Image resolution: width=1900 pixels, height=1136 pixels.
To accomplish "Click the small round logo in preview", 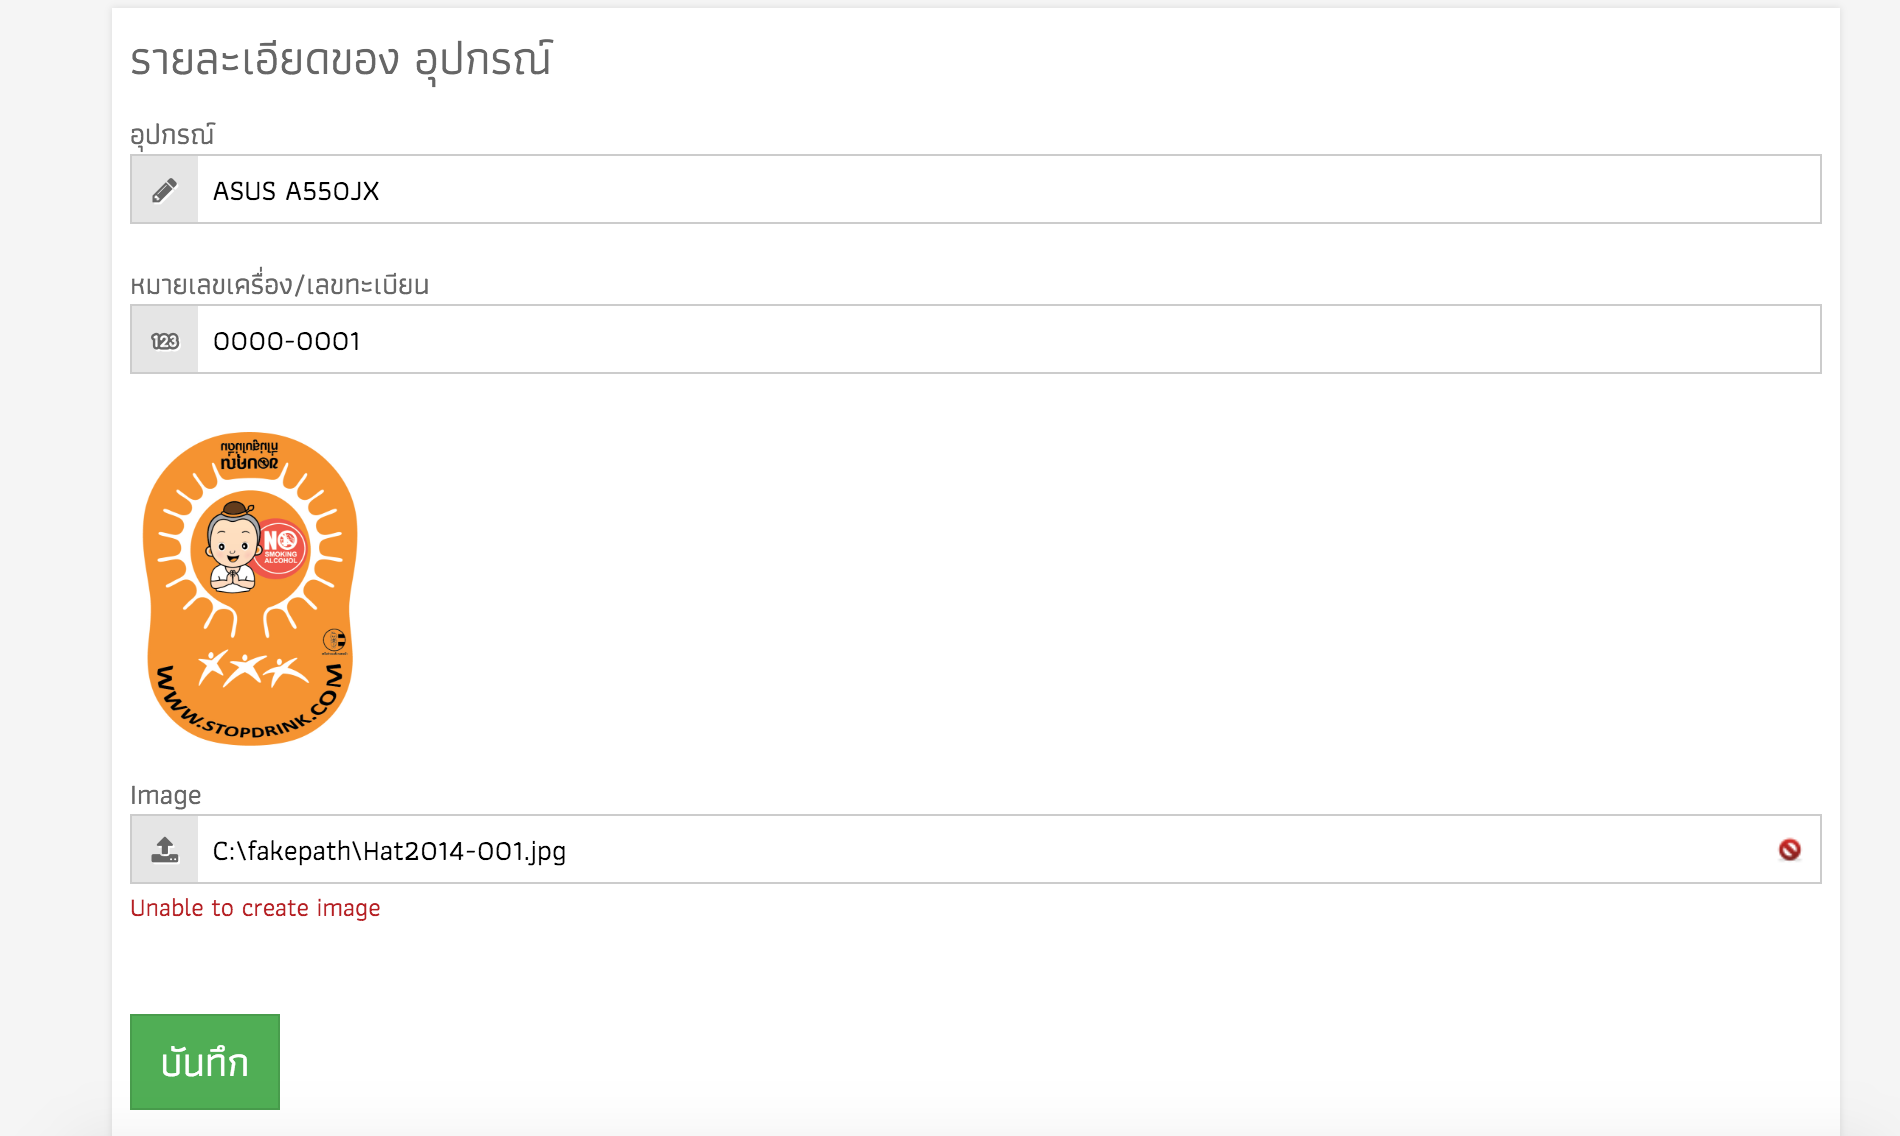I will 334,640.
